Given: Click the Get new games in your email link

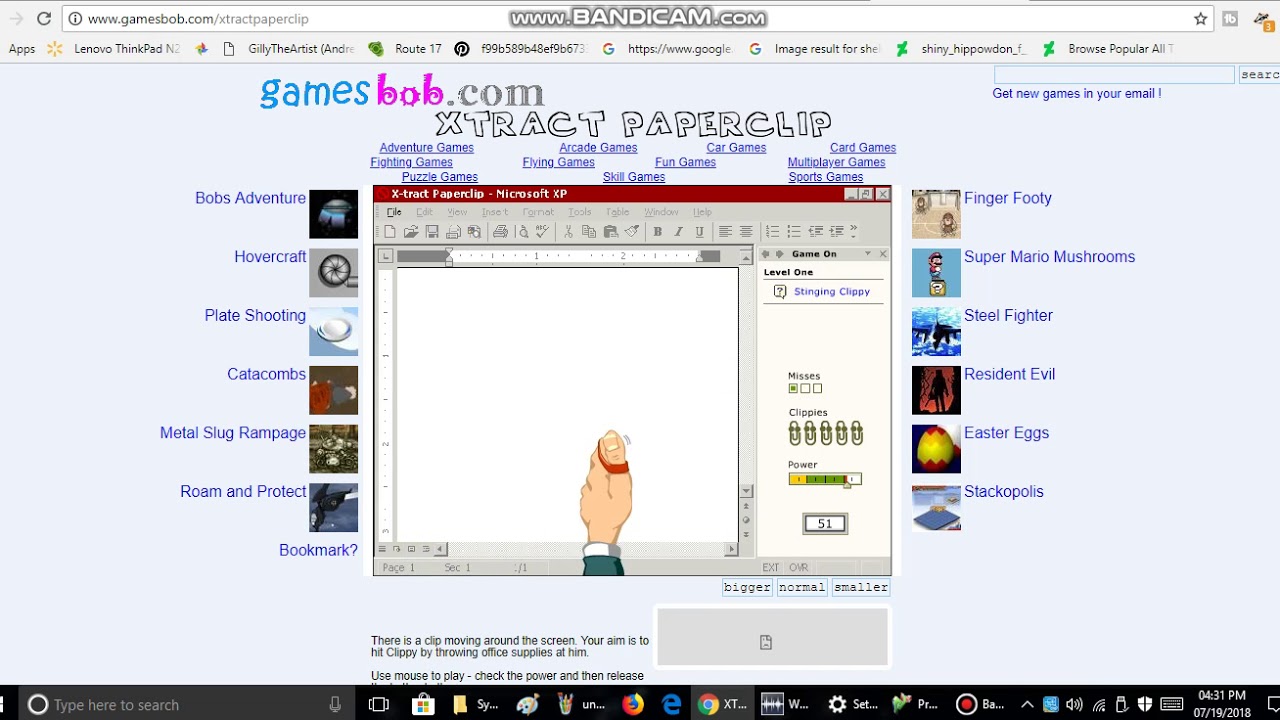Looking at the screenshot, I should tap(1077, 93).
